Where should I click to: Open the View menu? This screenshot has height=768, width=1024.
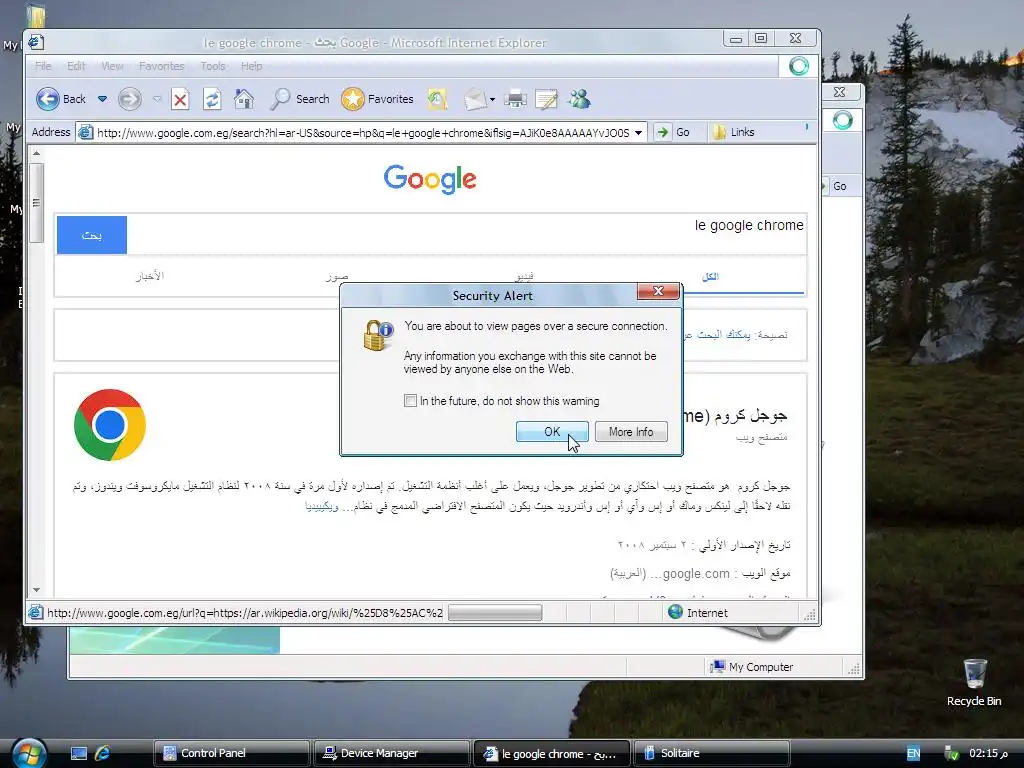tap(112, 66)
